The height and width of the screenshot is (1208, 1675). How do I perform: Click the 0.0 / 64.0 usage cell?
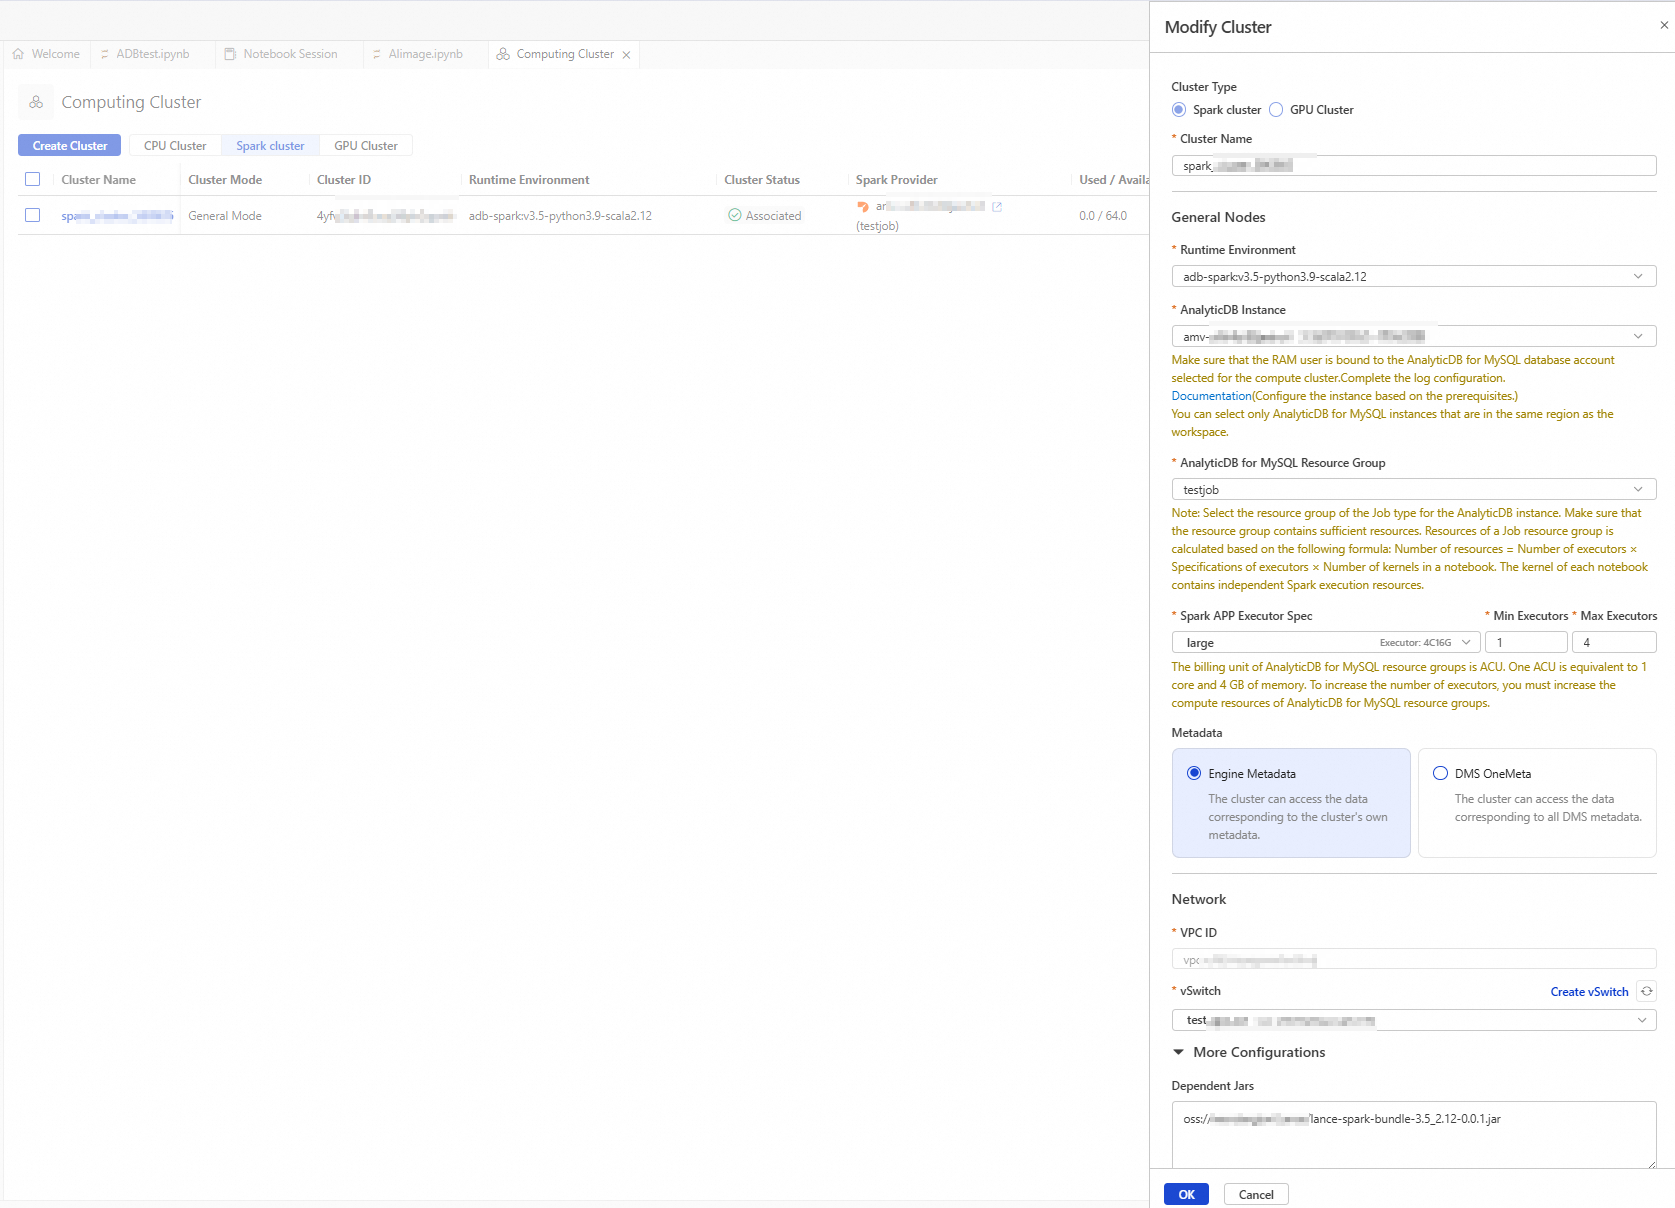pyautogui.click(x=1103, y=216)
